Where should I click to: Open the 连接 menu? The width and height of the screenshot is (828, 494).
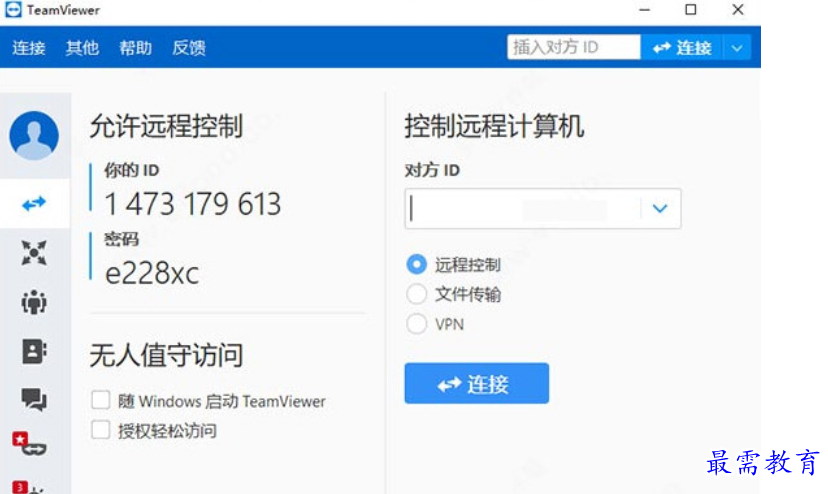[29, 48]
